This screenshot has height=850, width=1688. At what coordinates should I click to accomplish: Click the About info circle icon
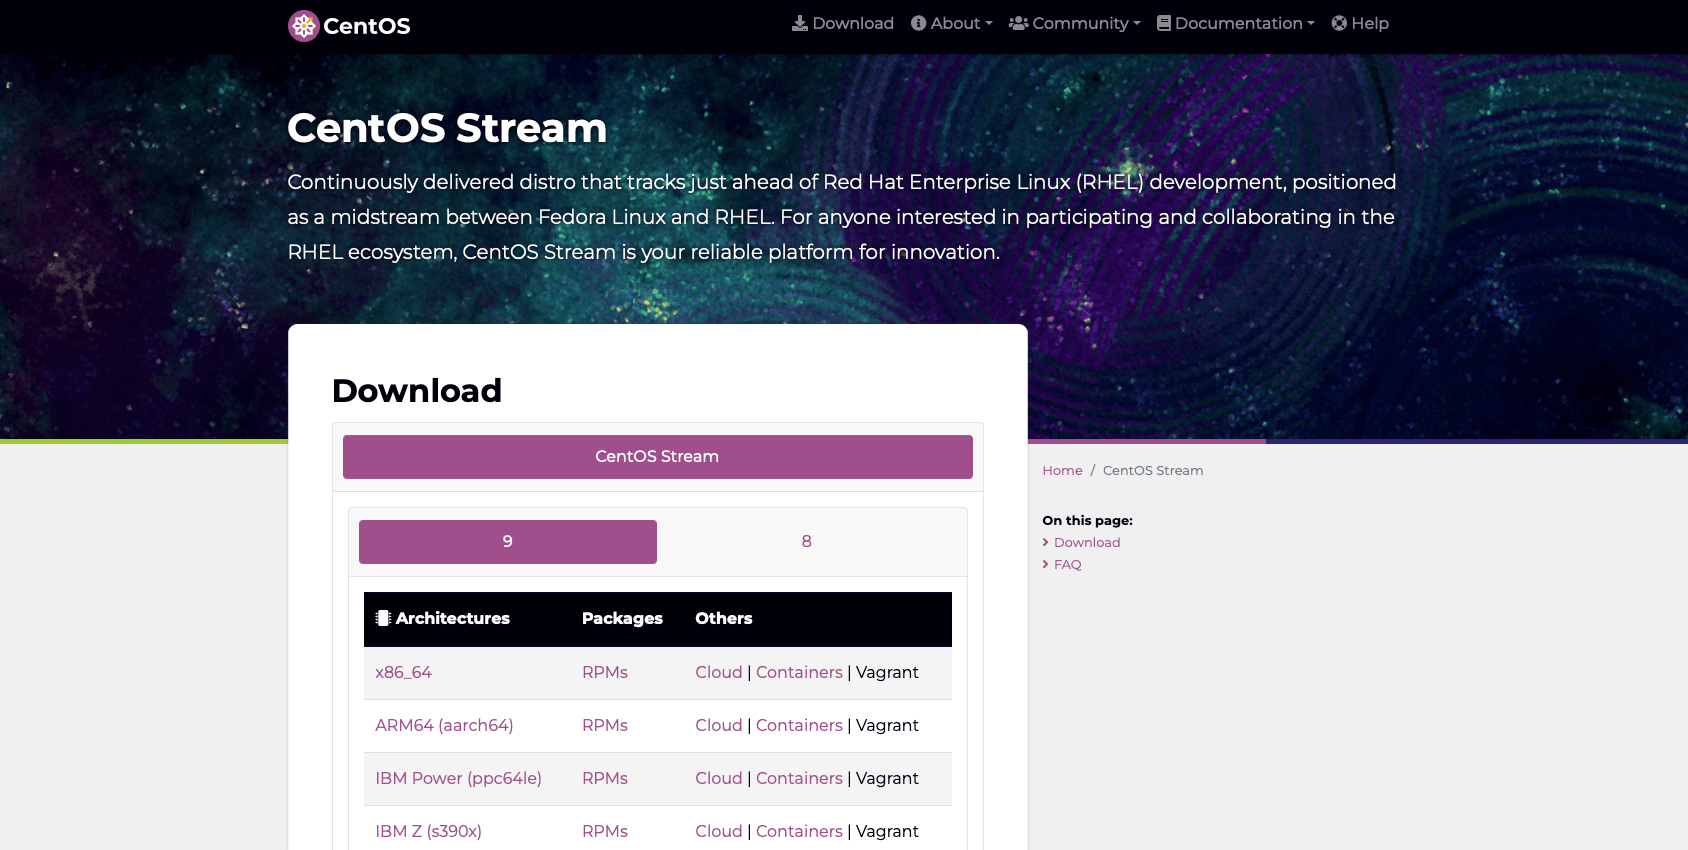pos(918,23)
